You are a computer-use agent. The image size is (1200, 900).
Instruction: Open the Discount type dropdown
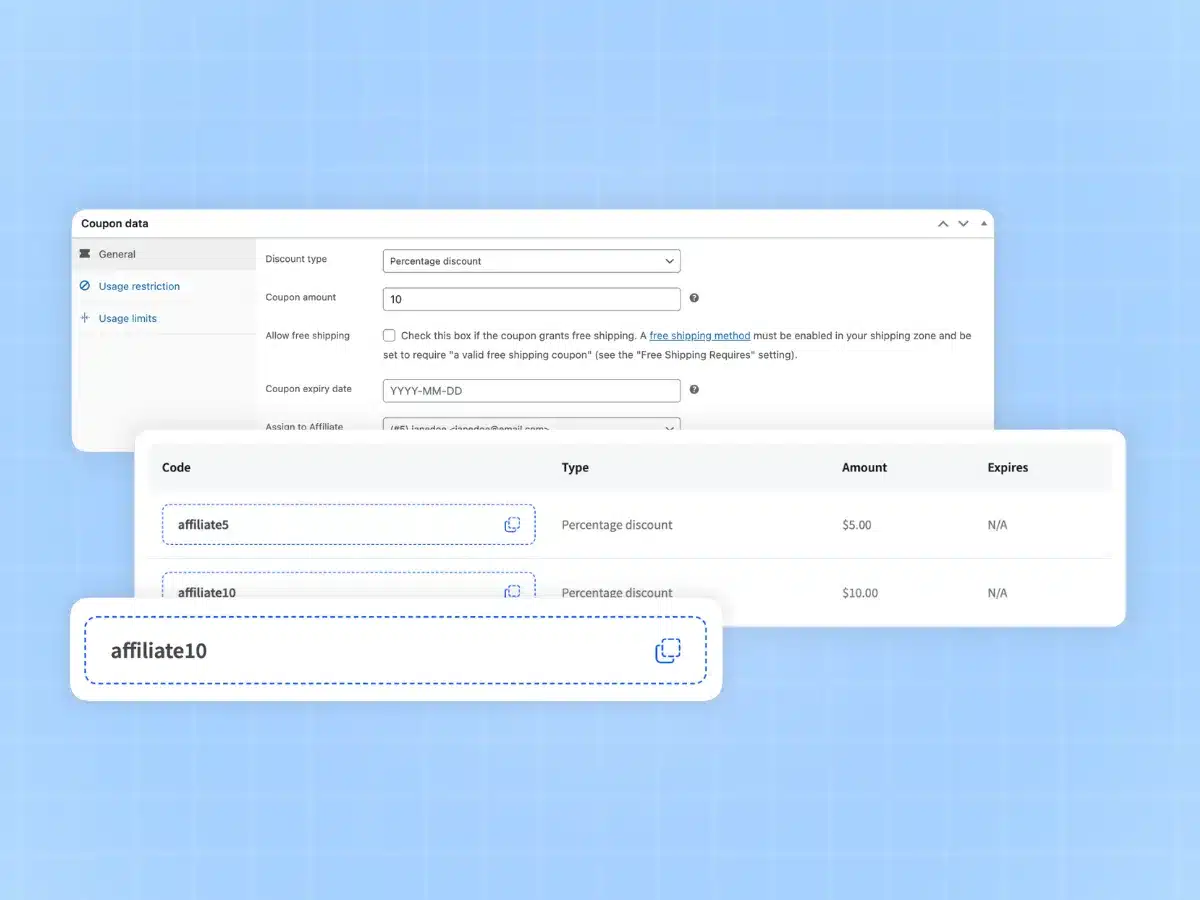coord(531,260)
